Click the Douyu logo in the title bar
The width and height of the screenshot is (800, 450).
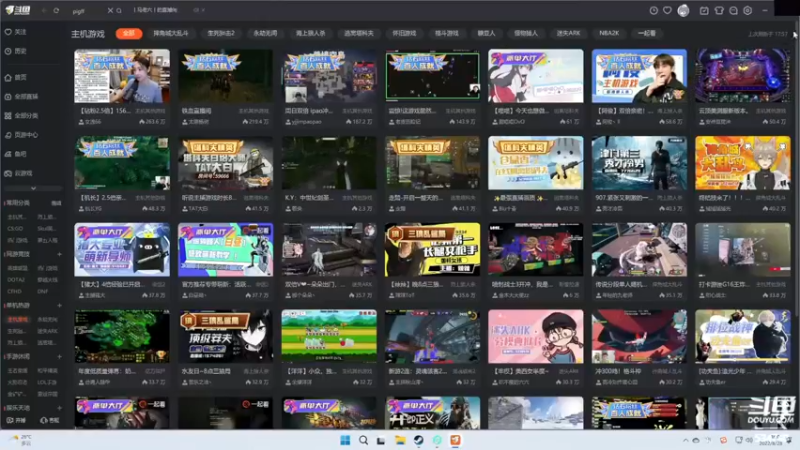[17, 10]
